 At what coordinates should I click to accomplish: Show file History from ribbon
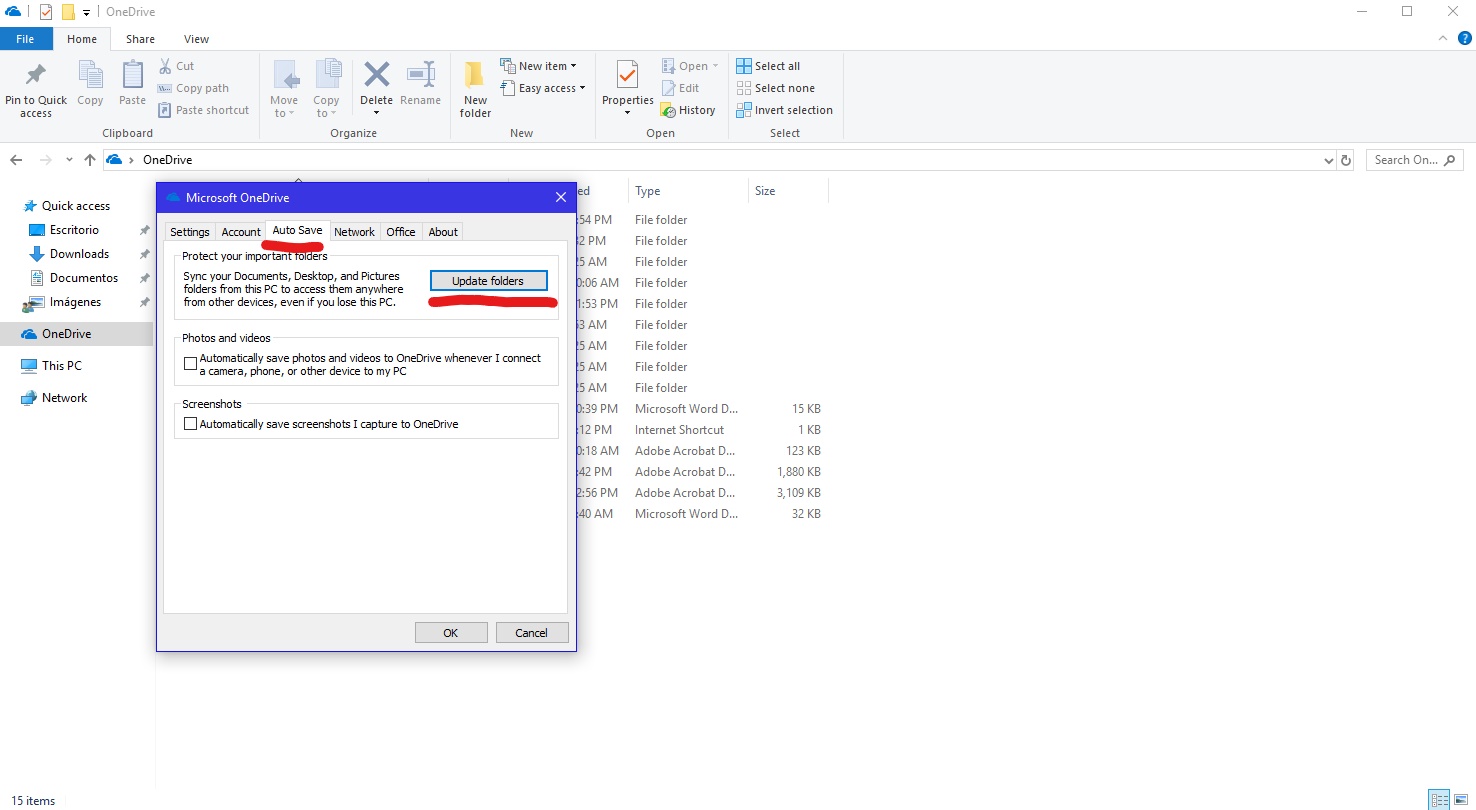[x=688, y=110]
